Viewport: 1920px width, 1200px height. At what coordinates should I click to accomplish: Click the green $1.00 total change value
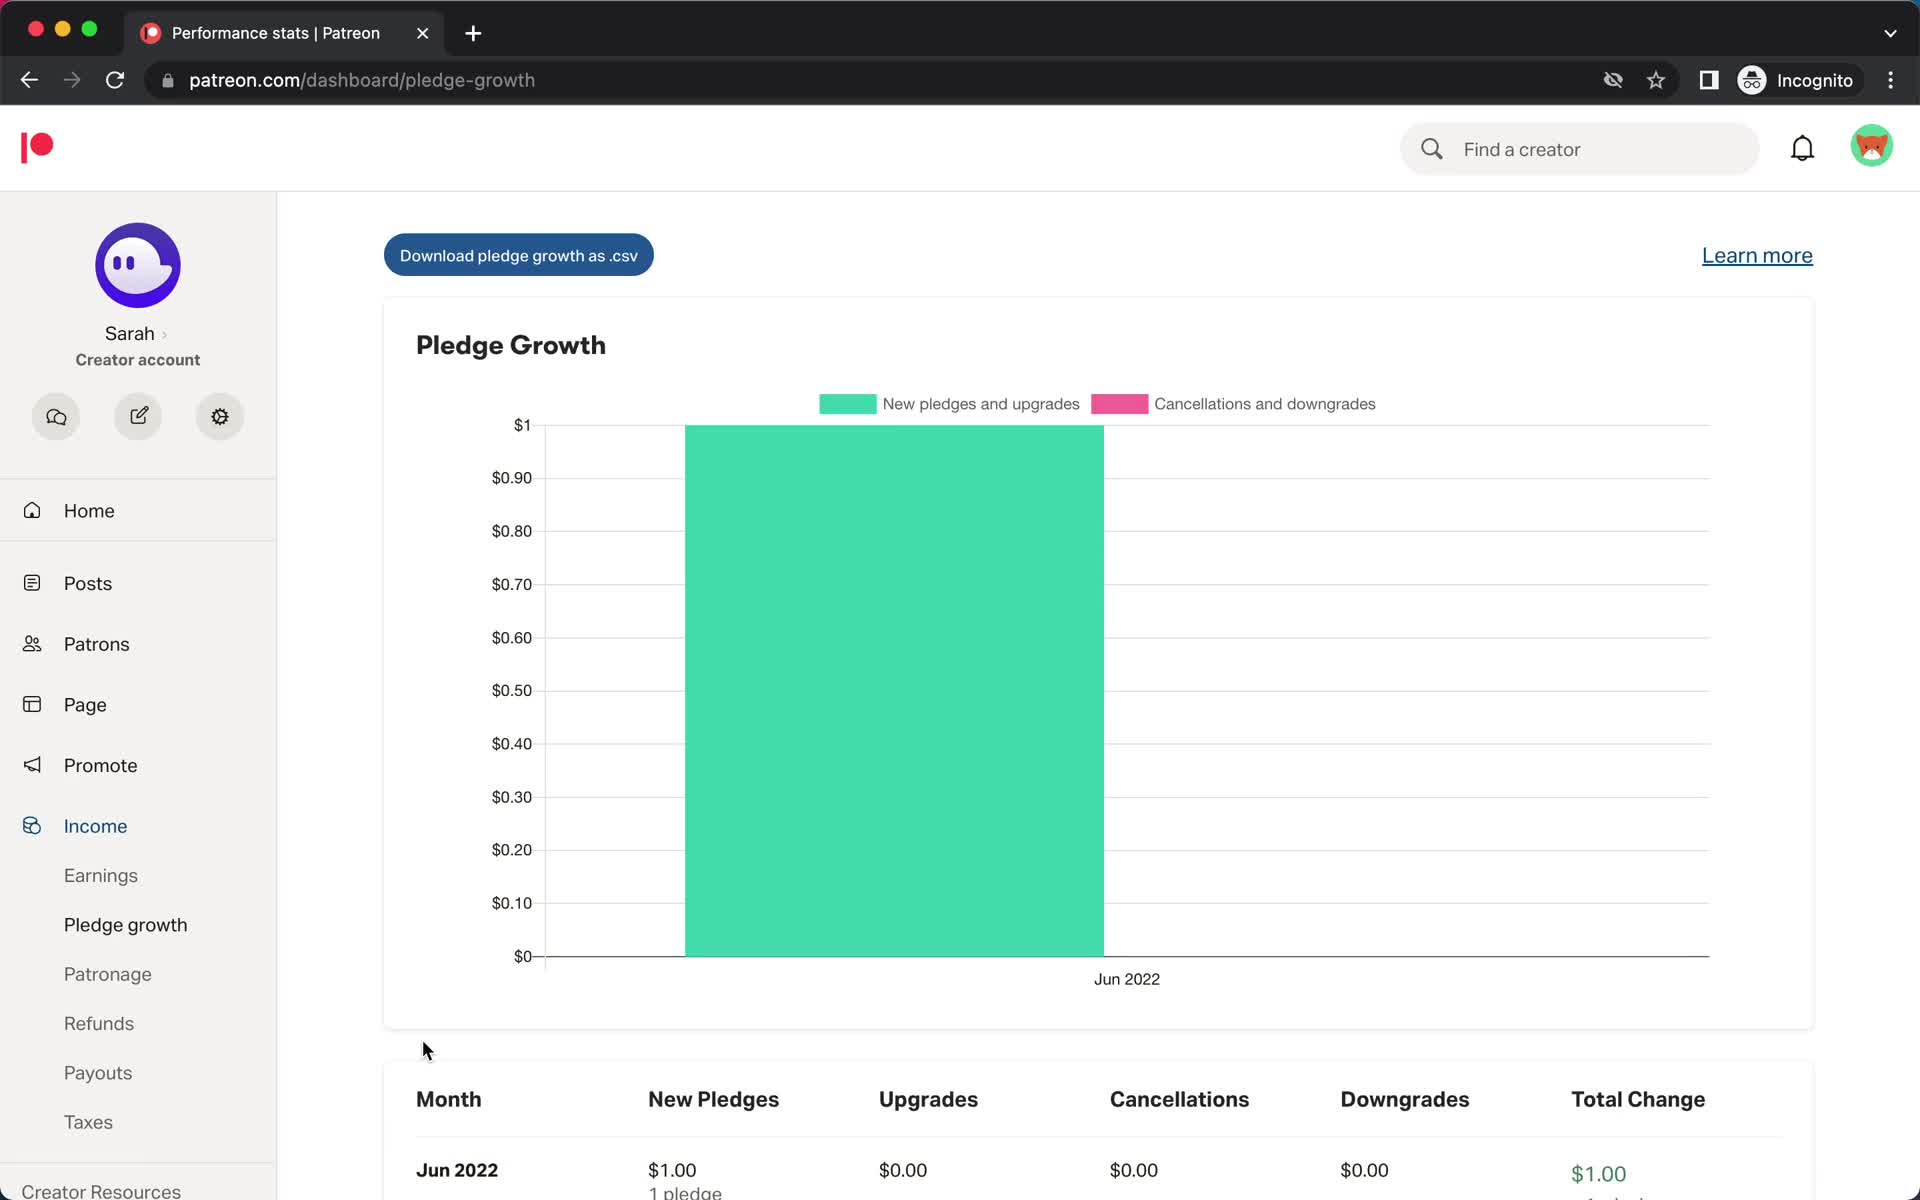pyautogui.click(x=1598, y=1173)
